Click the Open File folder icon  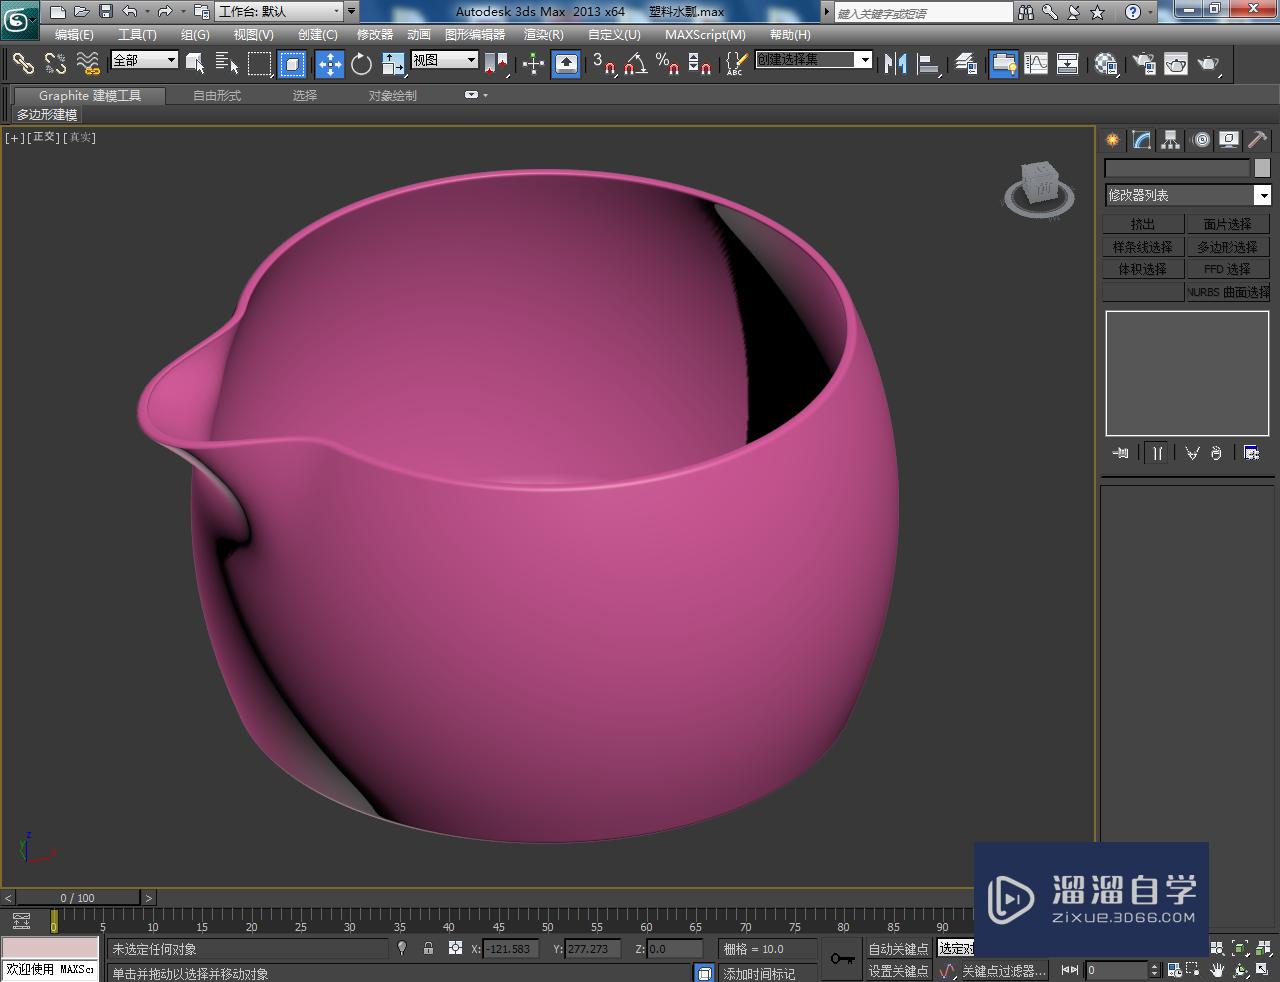[81, 12]
